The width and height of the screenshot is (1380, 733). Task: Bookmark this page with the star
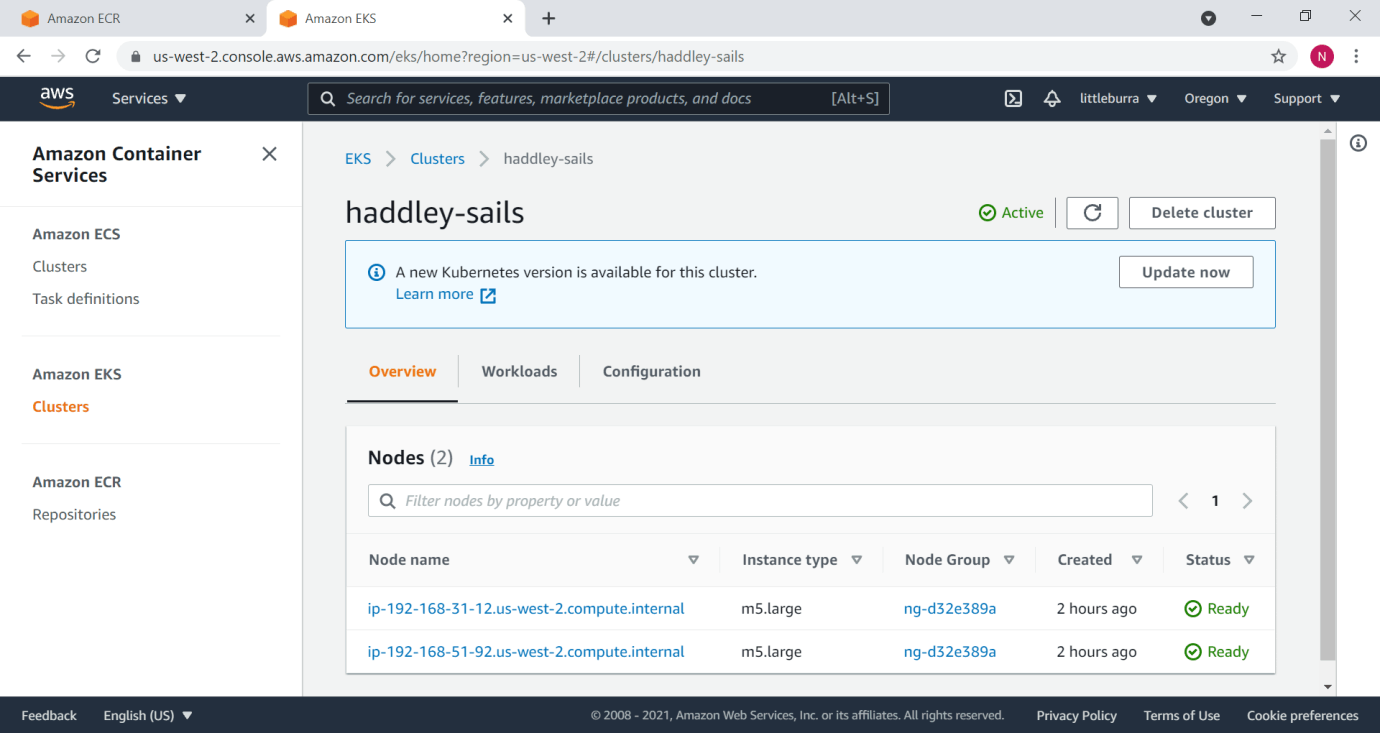click(1278, 57)
